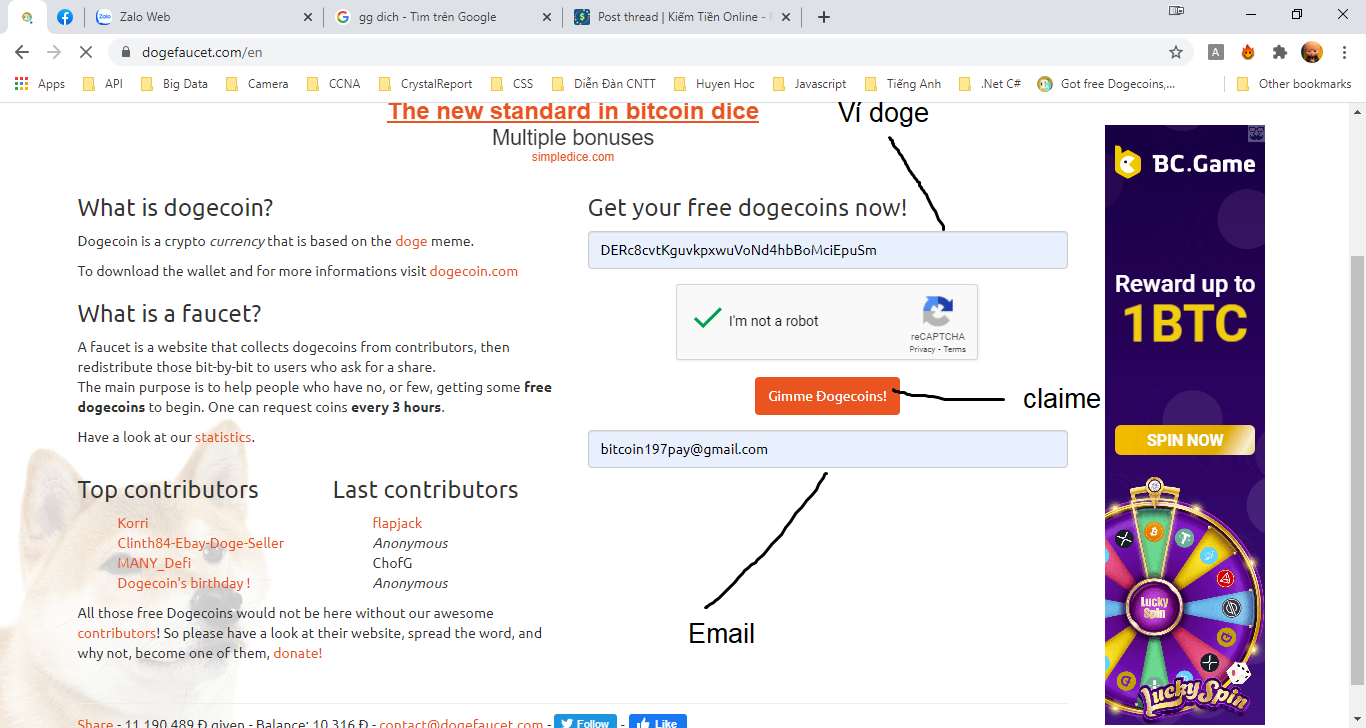Click the reCAPTCHA logo
This screenshot has height=728, width=1366.
pyautogui.click(x=937, y=312)
